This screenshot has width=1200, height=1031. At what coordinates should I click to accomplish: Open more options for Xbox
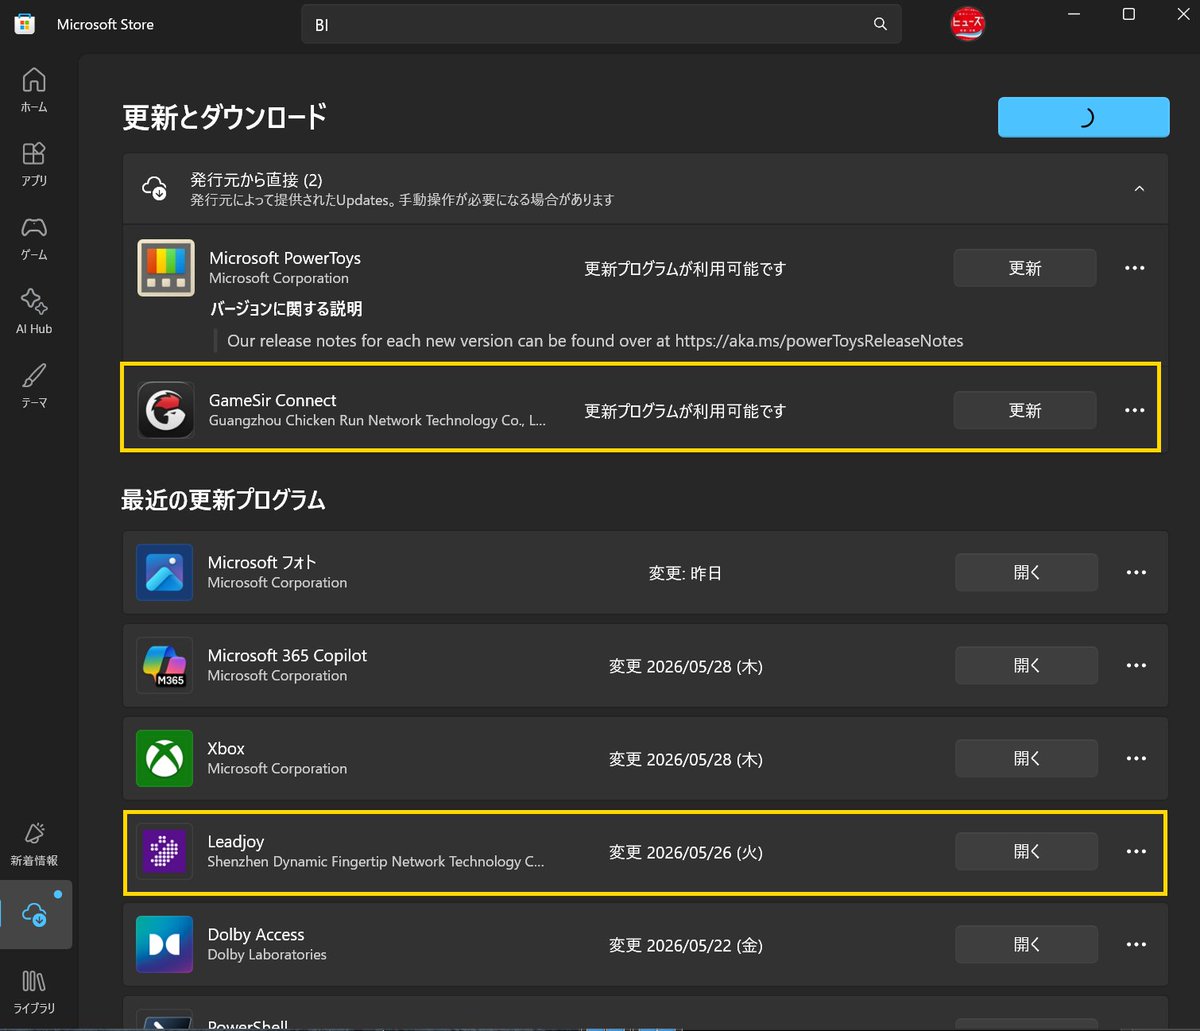tap(1136, 759)
